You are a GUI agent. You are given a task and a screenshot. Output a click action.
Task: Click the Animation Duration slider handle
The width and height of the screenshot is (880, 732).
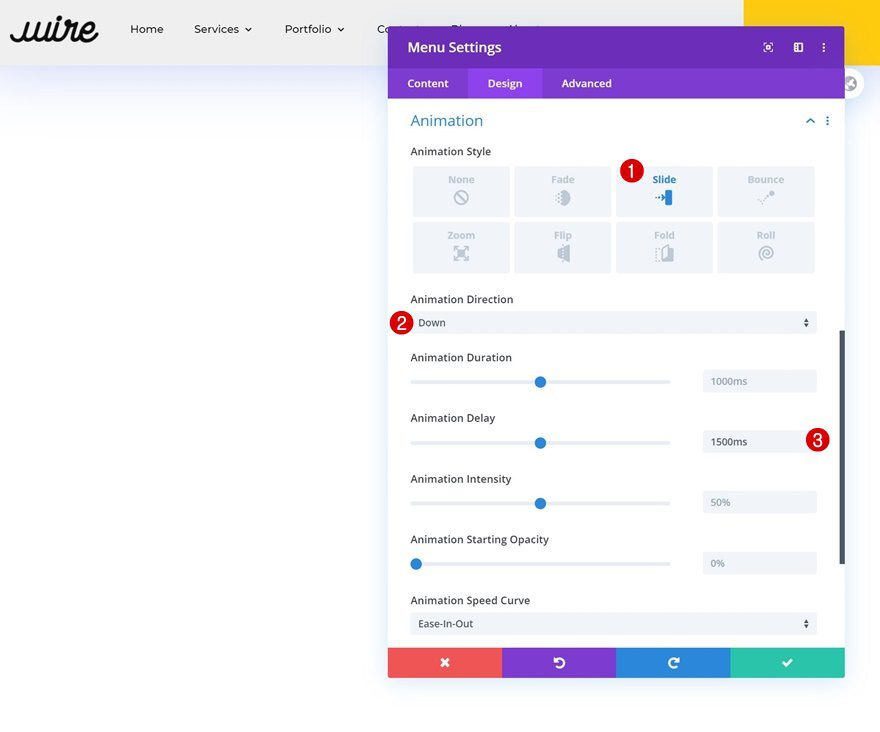540,382
